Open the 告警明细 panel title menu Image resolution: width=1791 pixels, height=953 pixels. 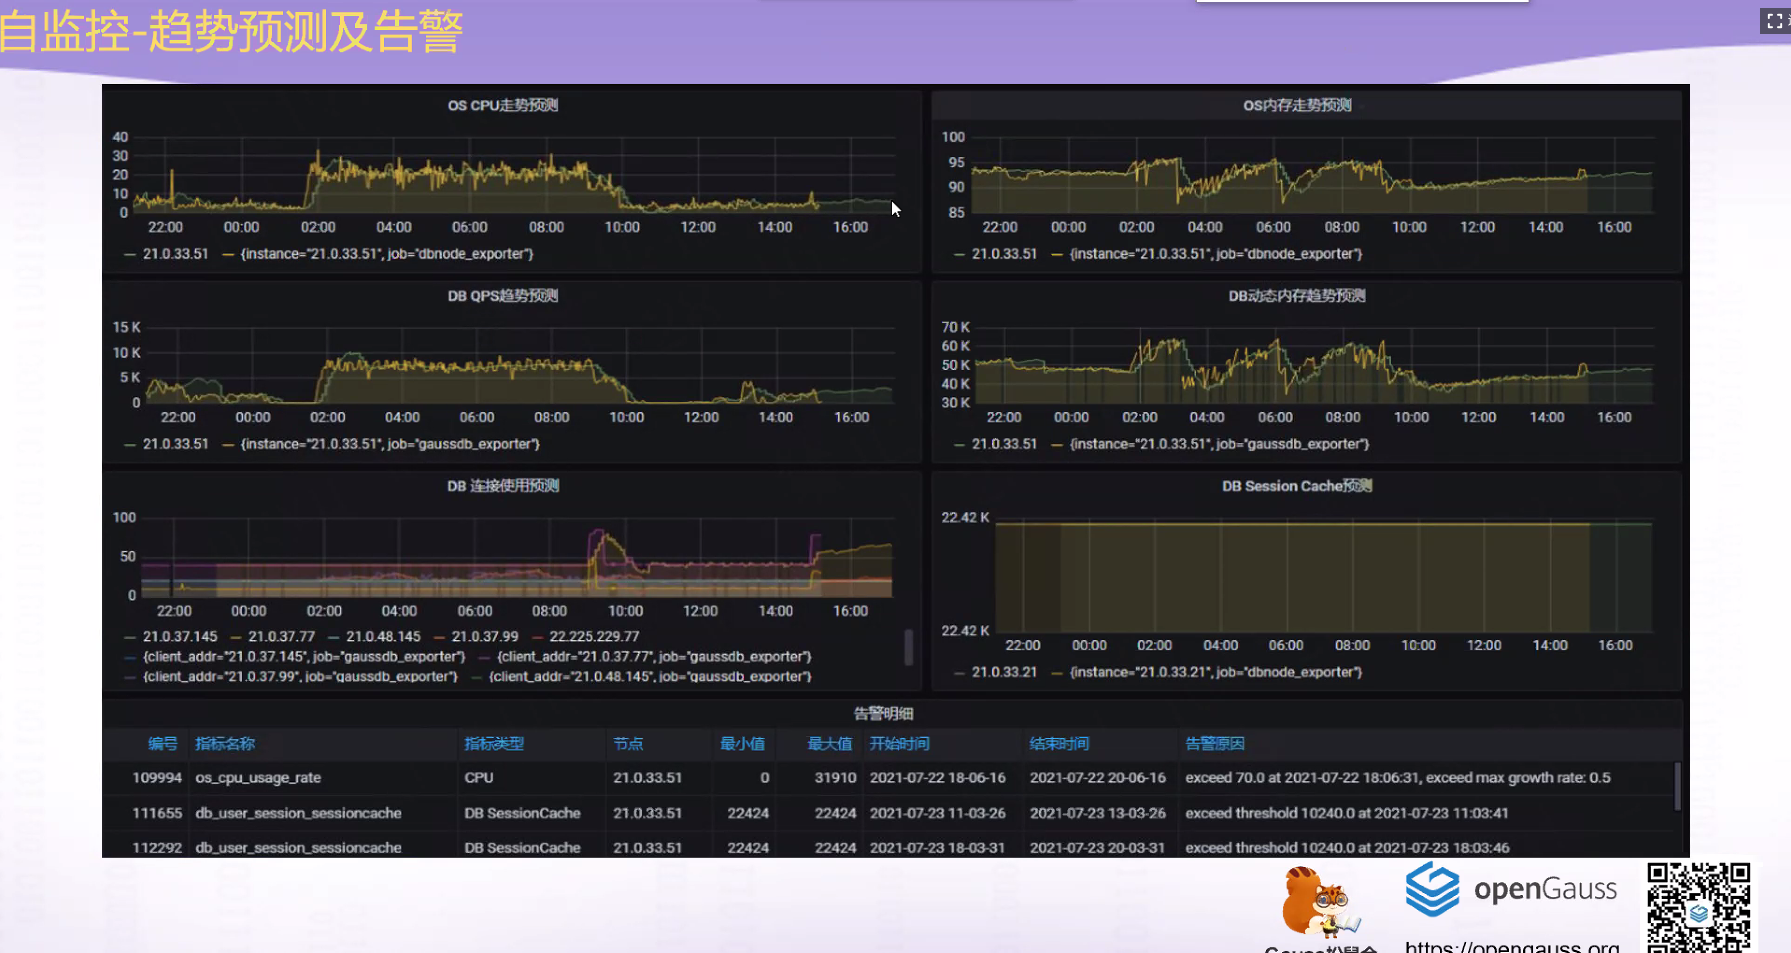883,714
